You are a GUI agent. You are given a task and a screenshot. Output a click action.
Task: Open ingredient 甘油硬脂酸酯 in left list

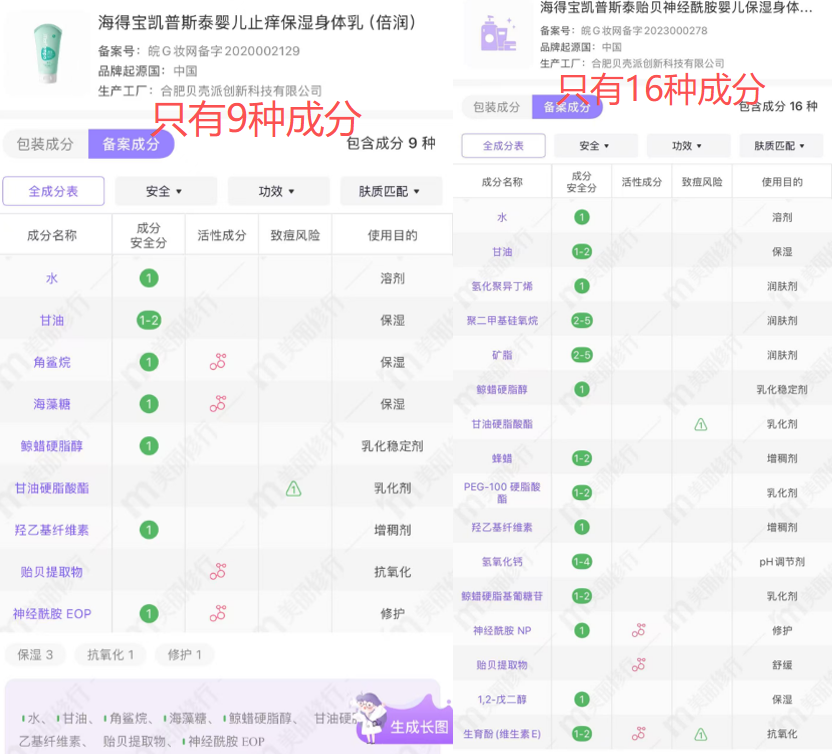pyautogui.click(x=52, y=488)
